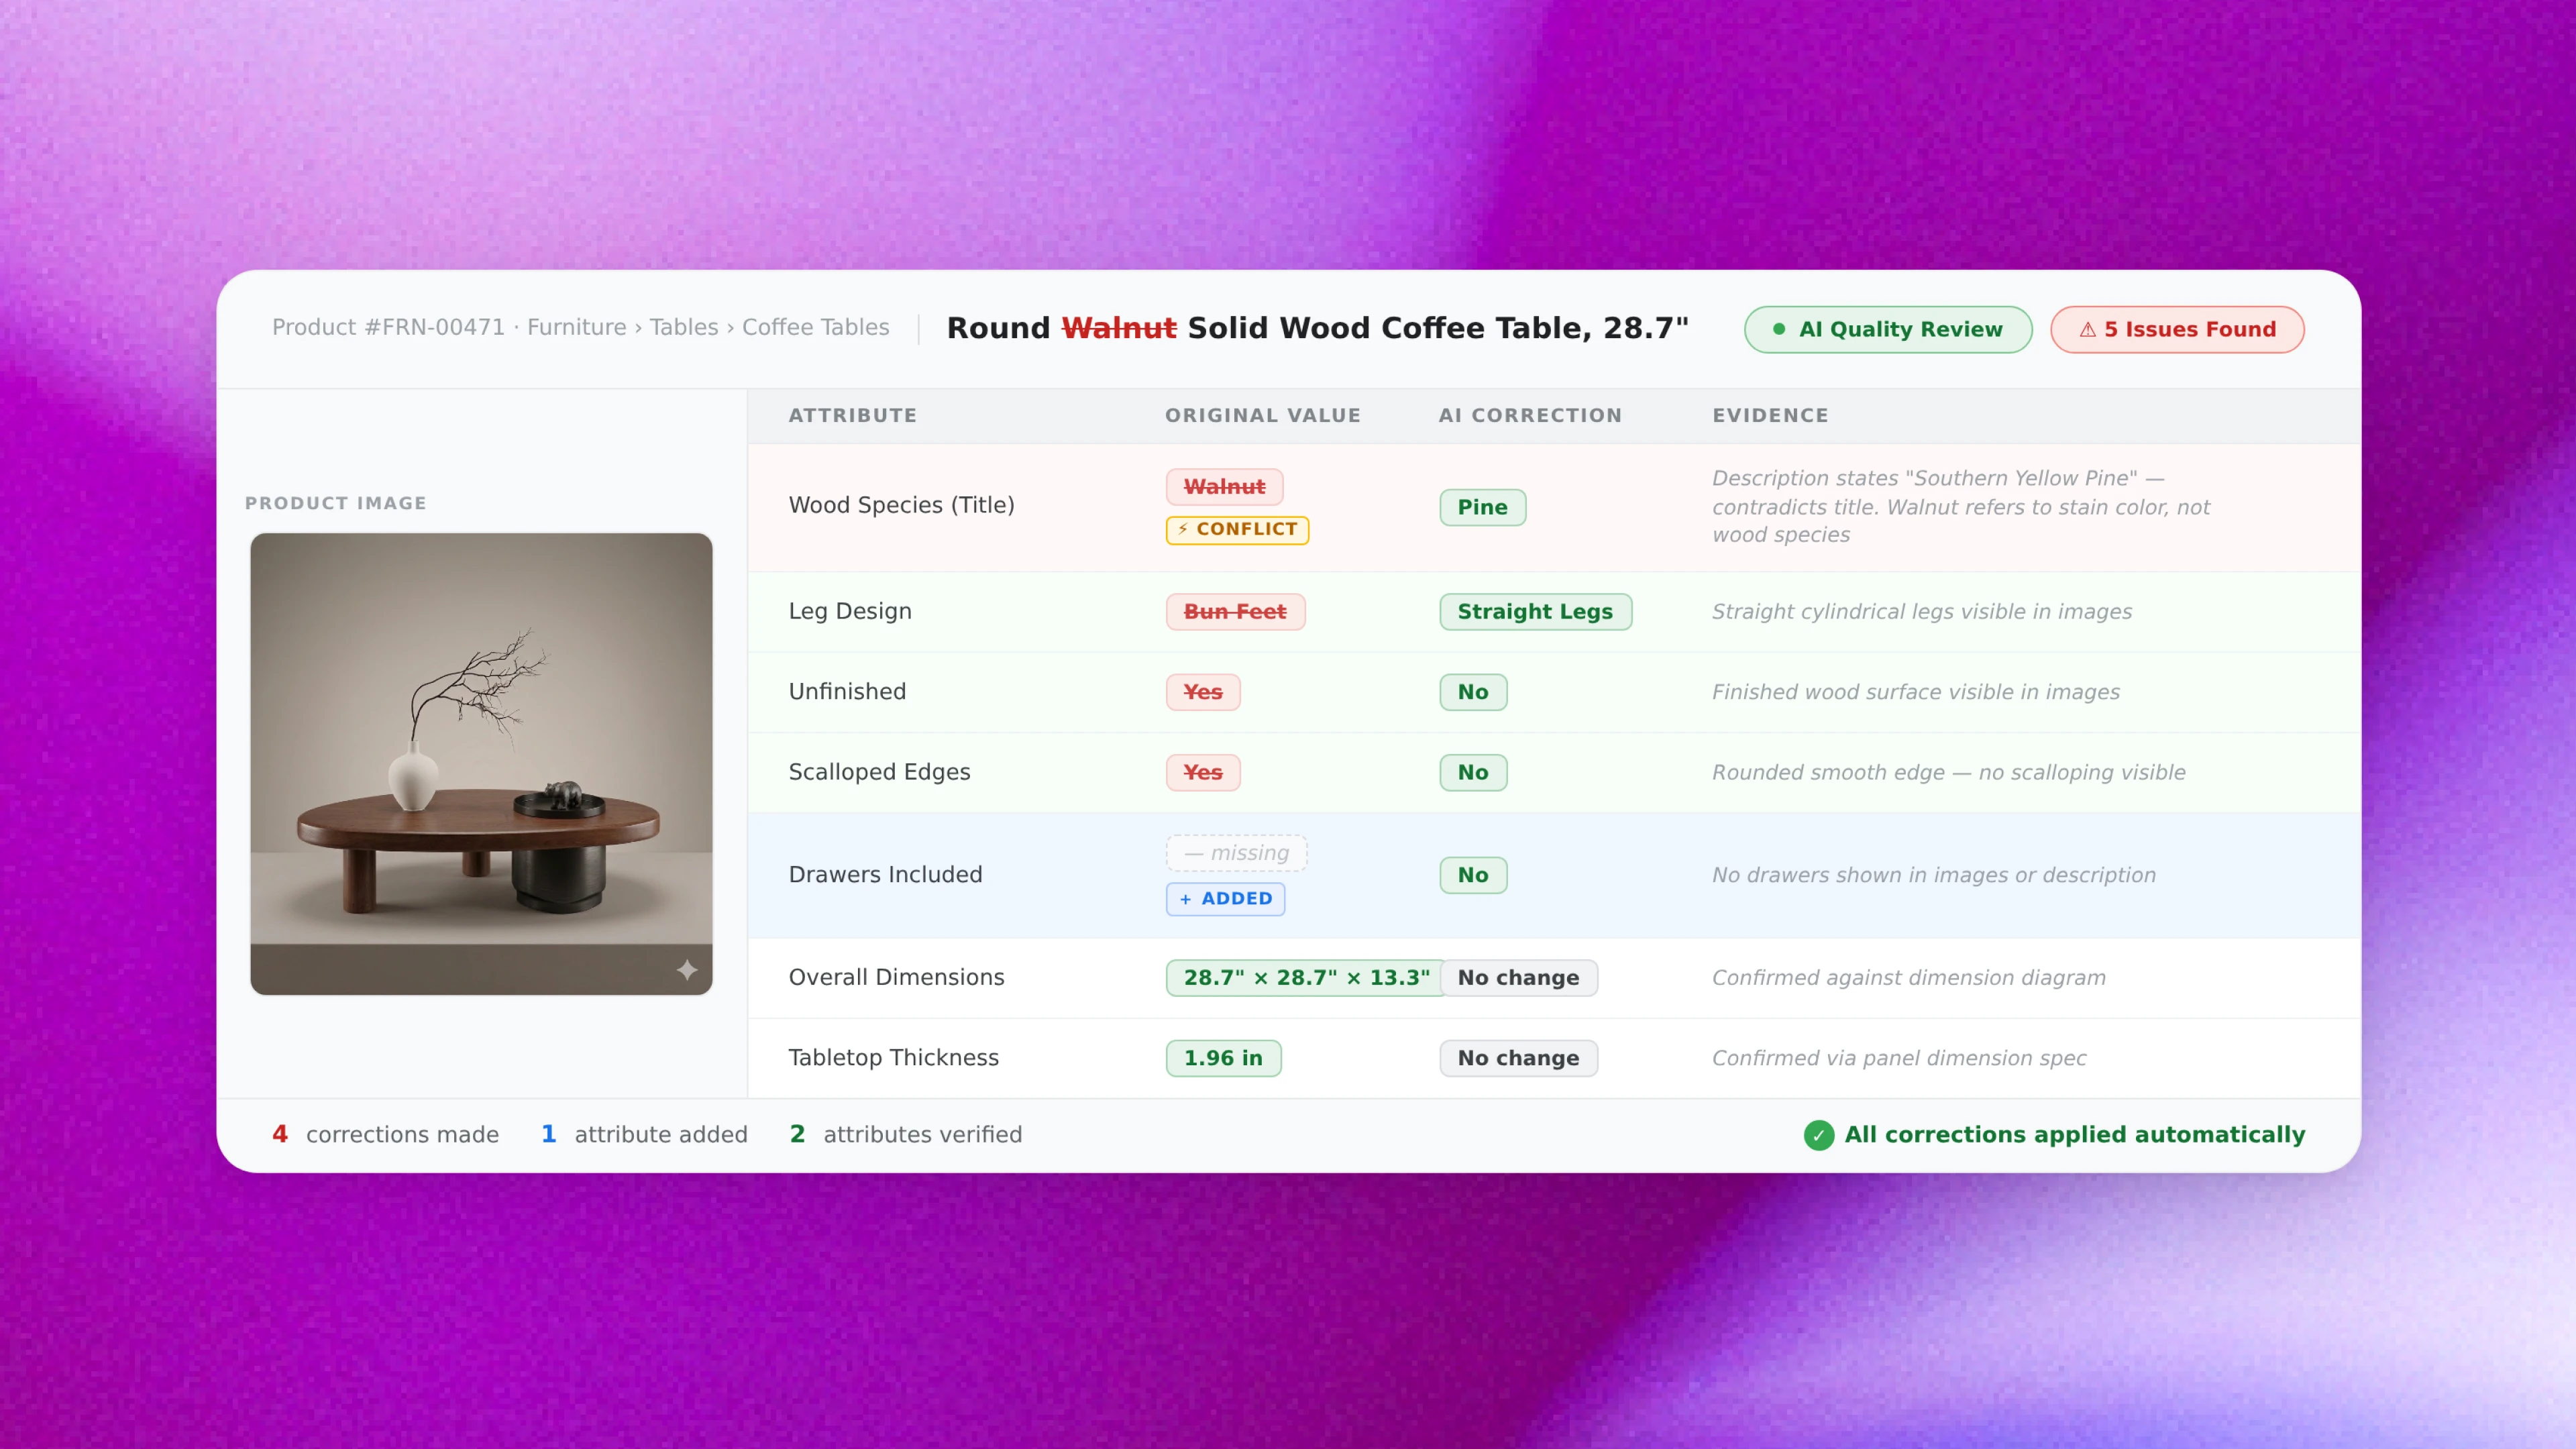Viewport: 2576px width, 1449px height.
Task: Click the CONFLICT lightning badge
Action: pos(1237,529)
